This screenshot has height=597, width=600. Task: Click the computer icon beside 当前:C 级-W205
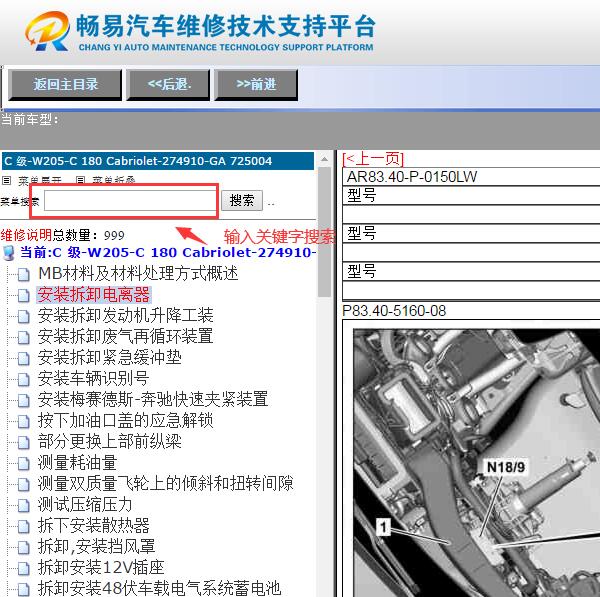8,253
